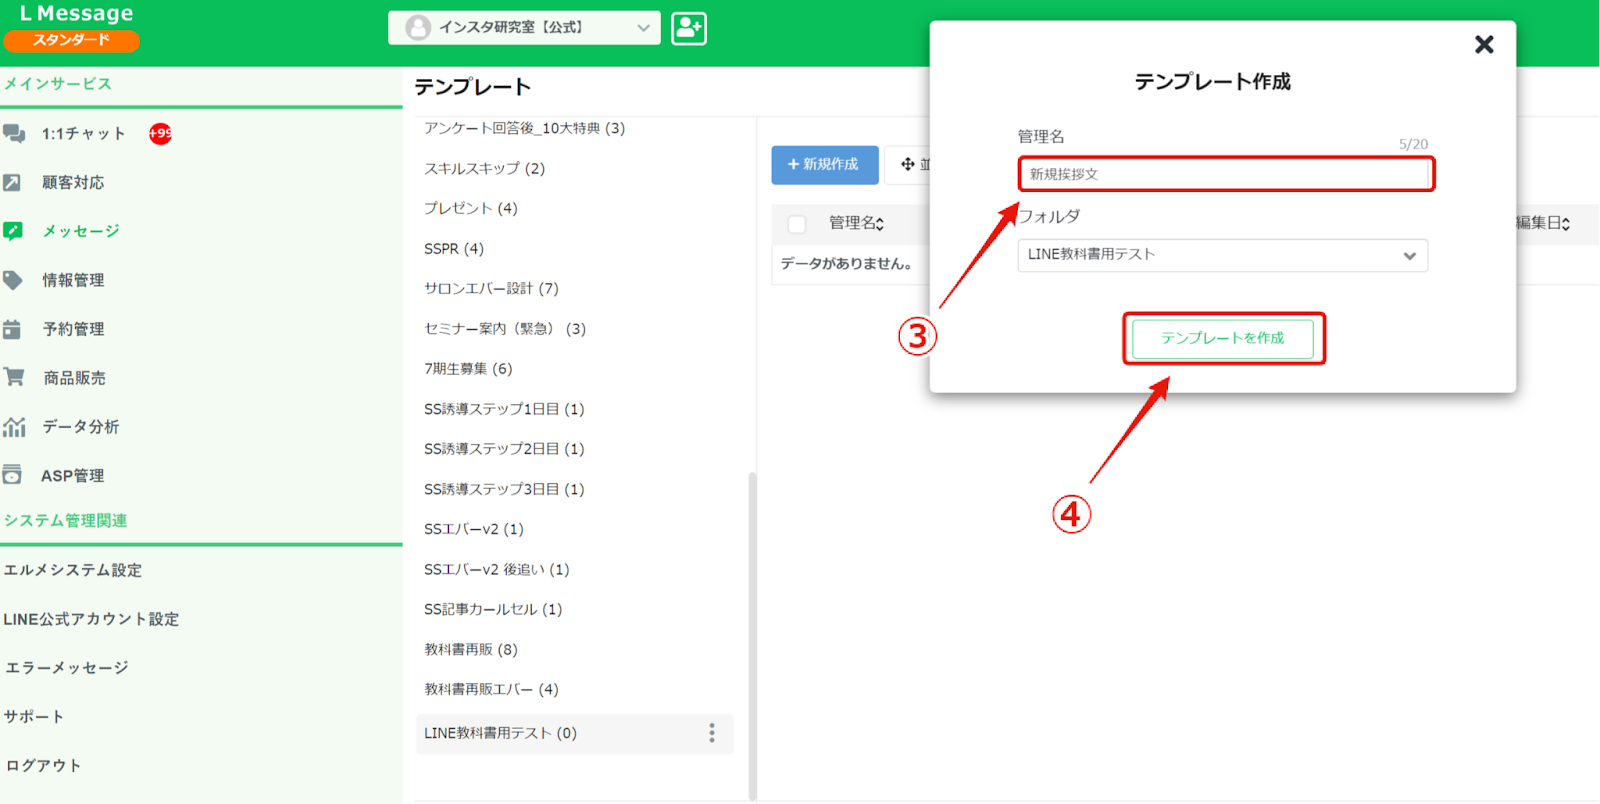The height and width of the screenshot is (804, 1600).
Task: Select folder アンケート回答後_10大特典 (3)
Action: (x=524, y=128)
